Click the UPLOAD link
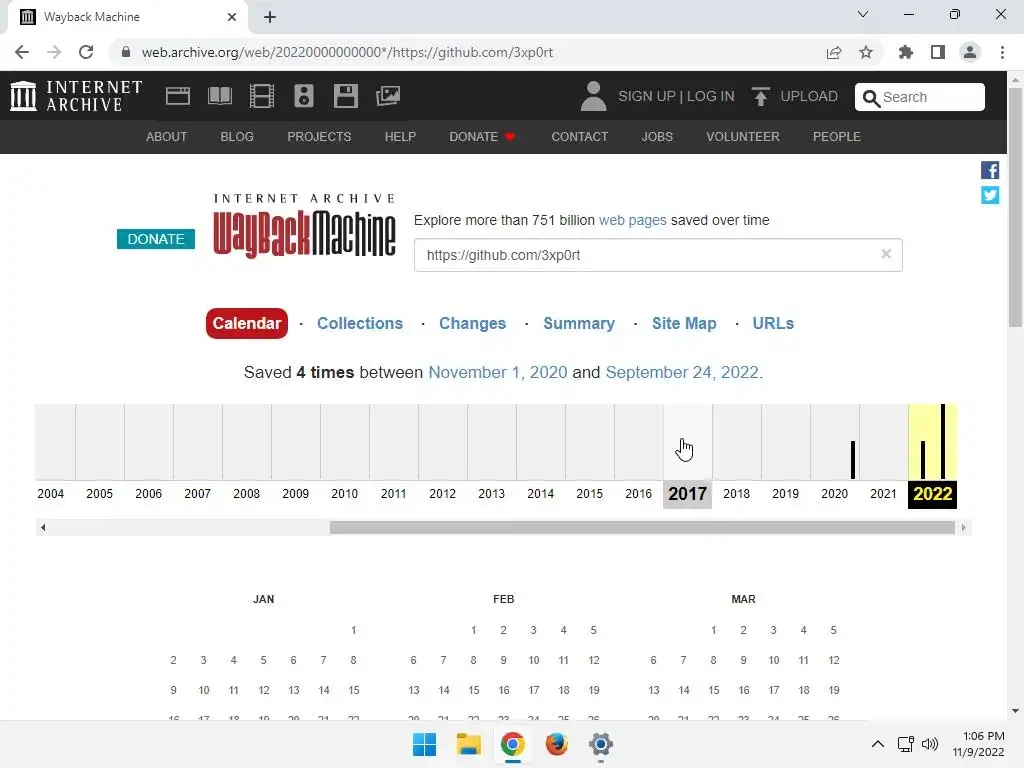Image resolution: width=1024 pixels, height=768 pixels. tap(809, 96)
